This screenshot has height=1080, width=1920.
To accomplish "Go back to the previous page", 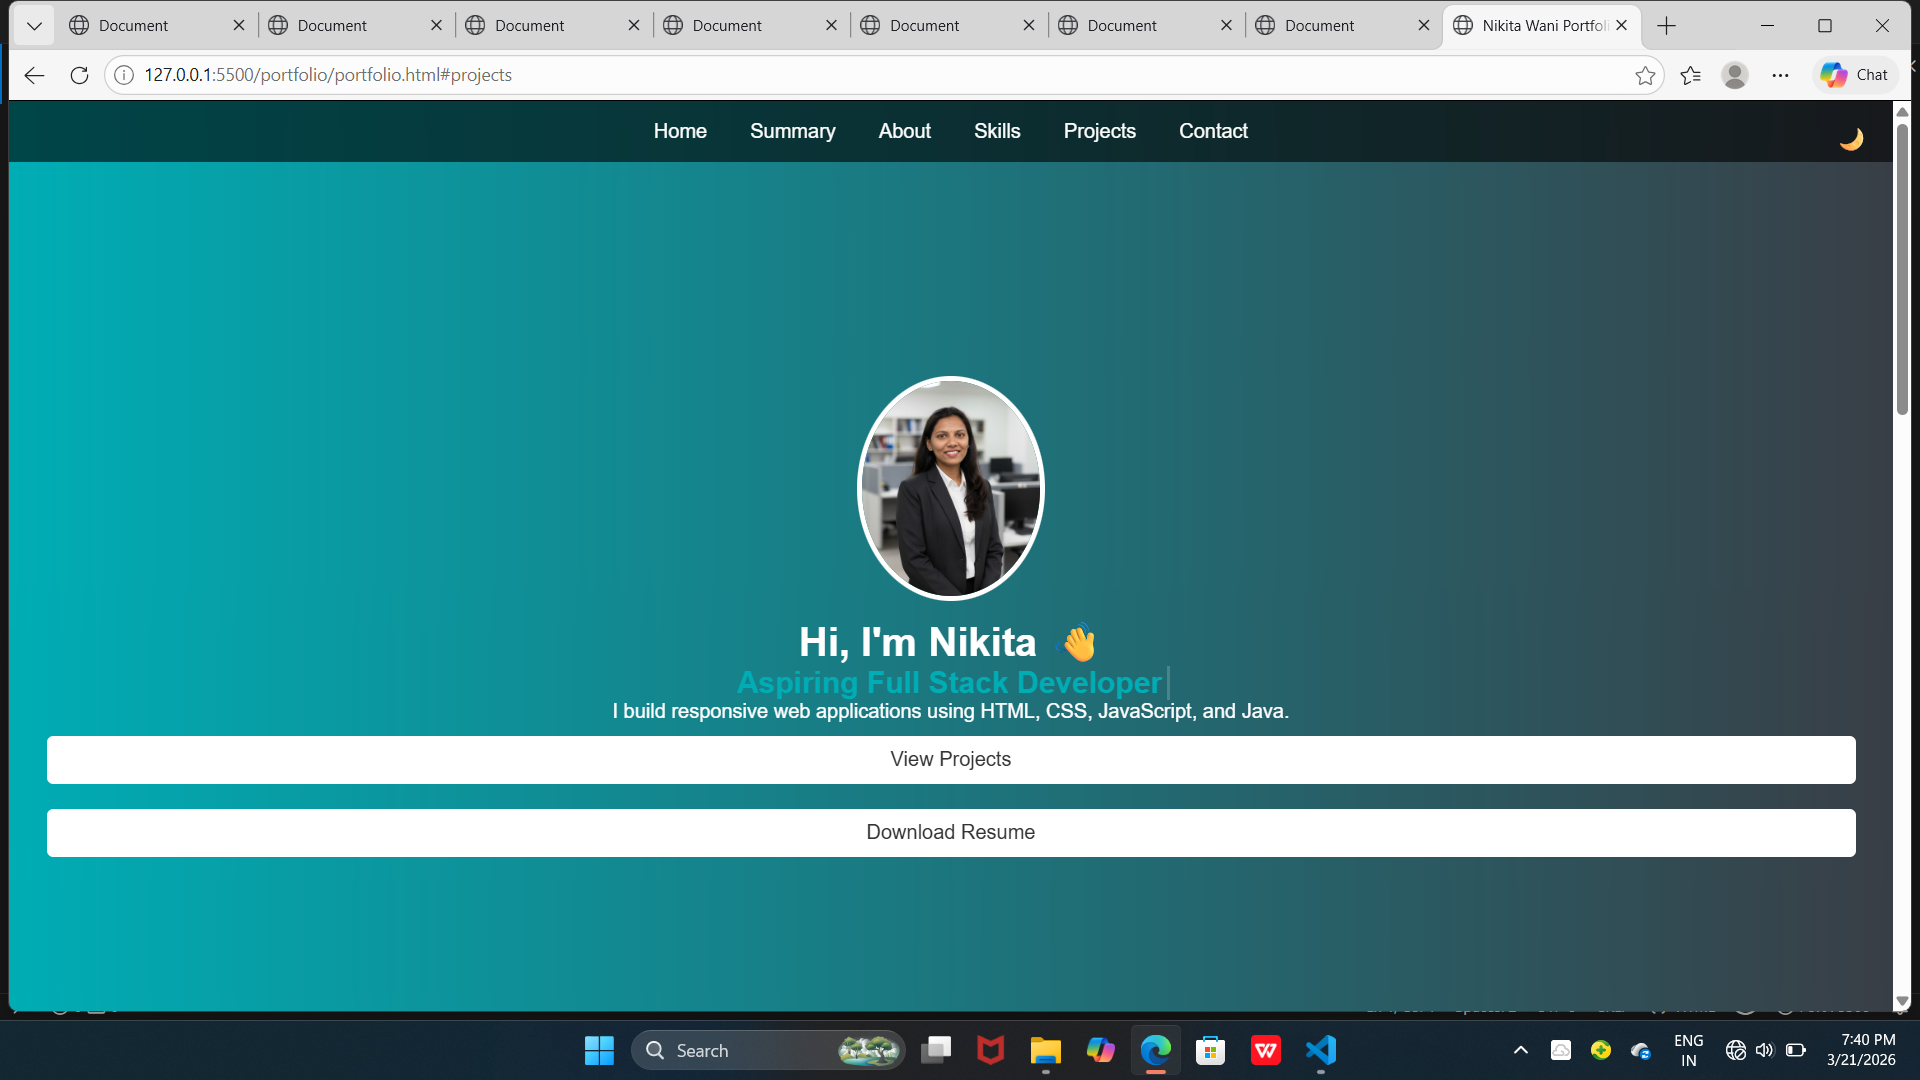I will pyautogui.click(x=34, y=75).
